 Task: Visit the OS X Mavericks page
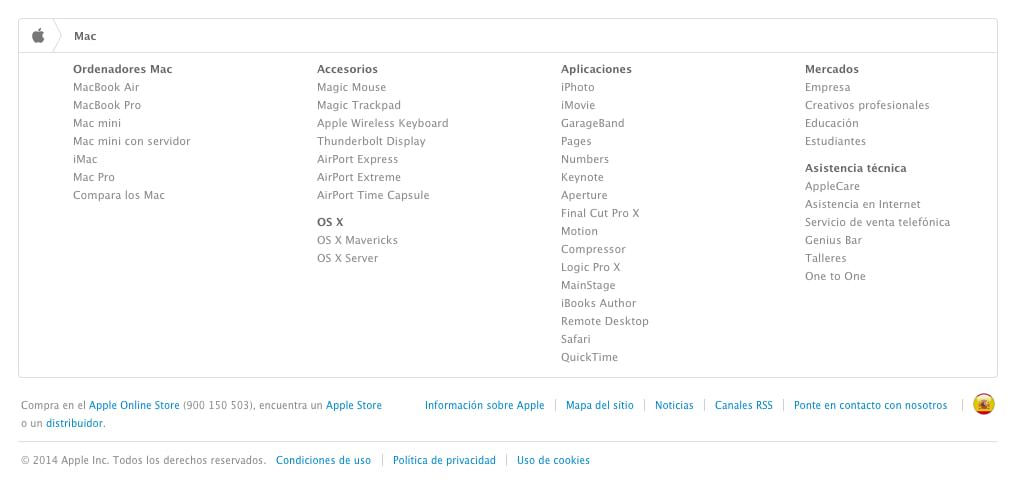pyautogui.click(x=357, y=240)
